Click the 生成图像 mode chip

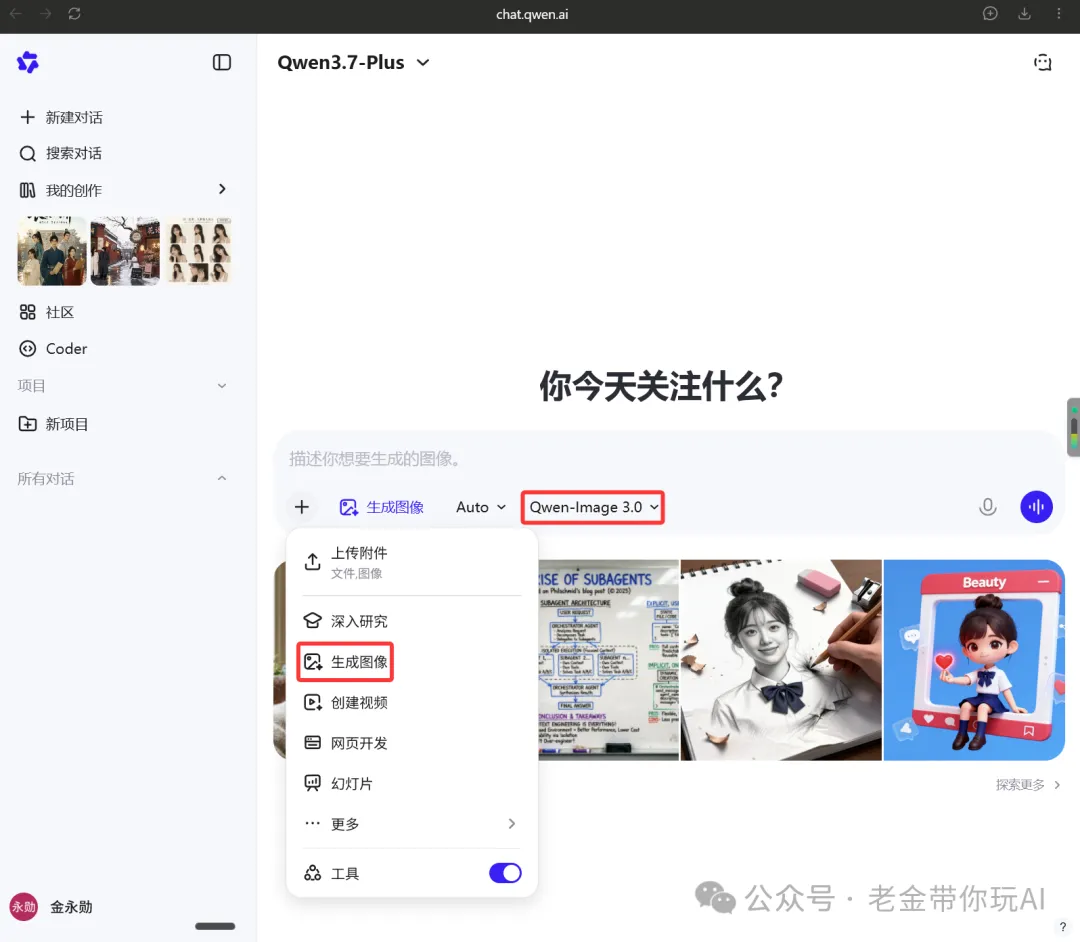pos(382,507)
